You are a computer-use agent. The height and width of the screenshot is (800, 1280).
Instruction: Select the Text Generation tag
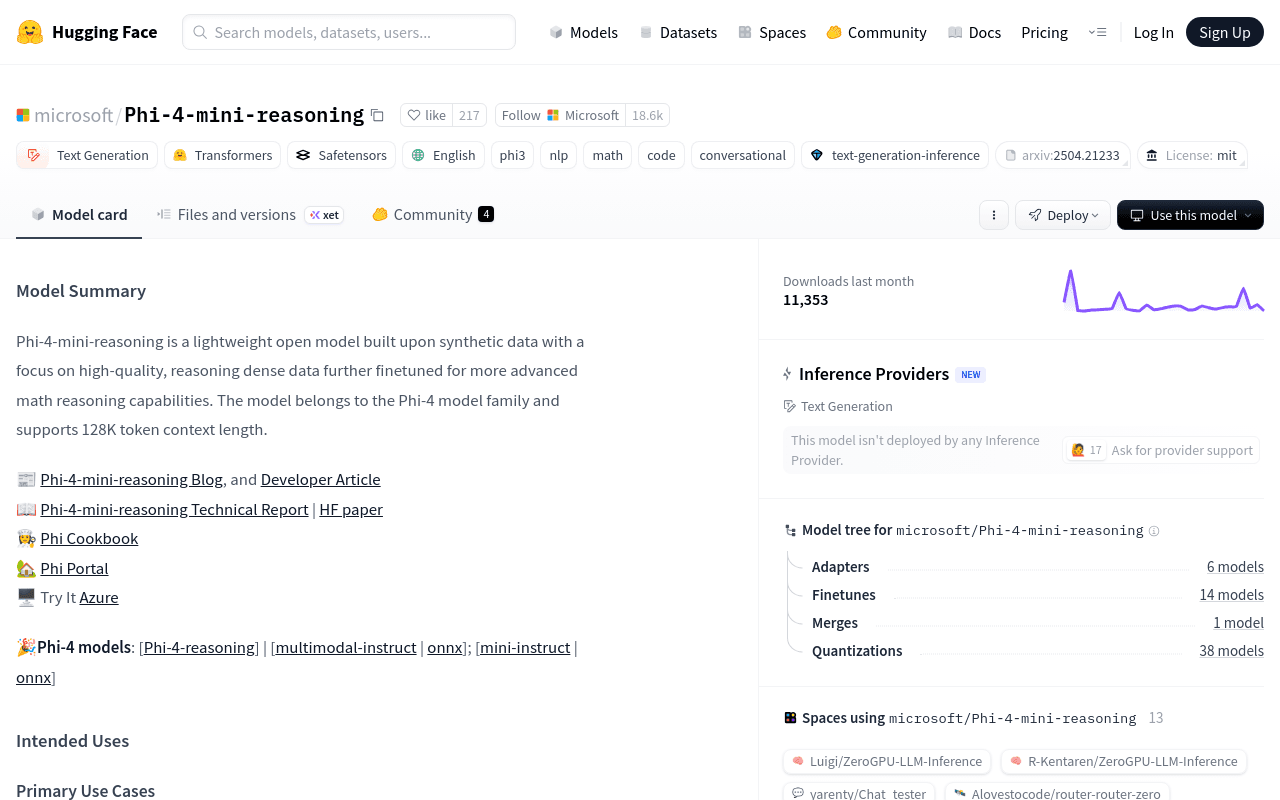tap(87, 155)
